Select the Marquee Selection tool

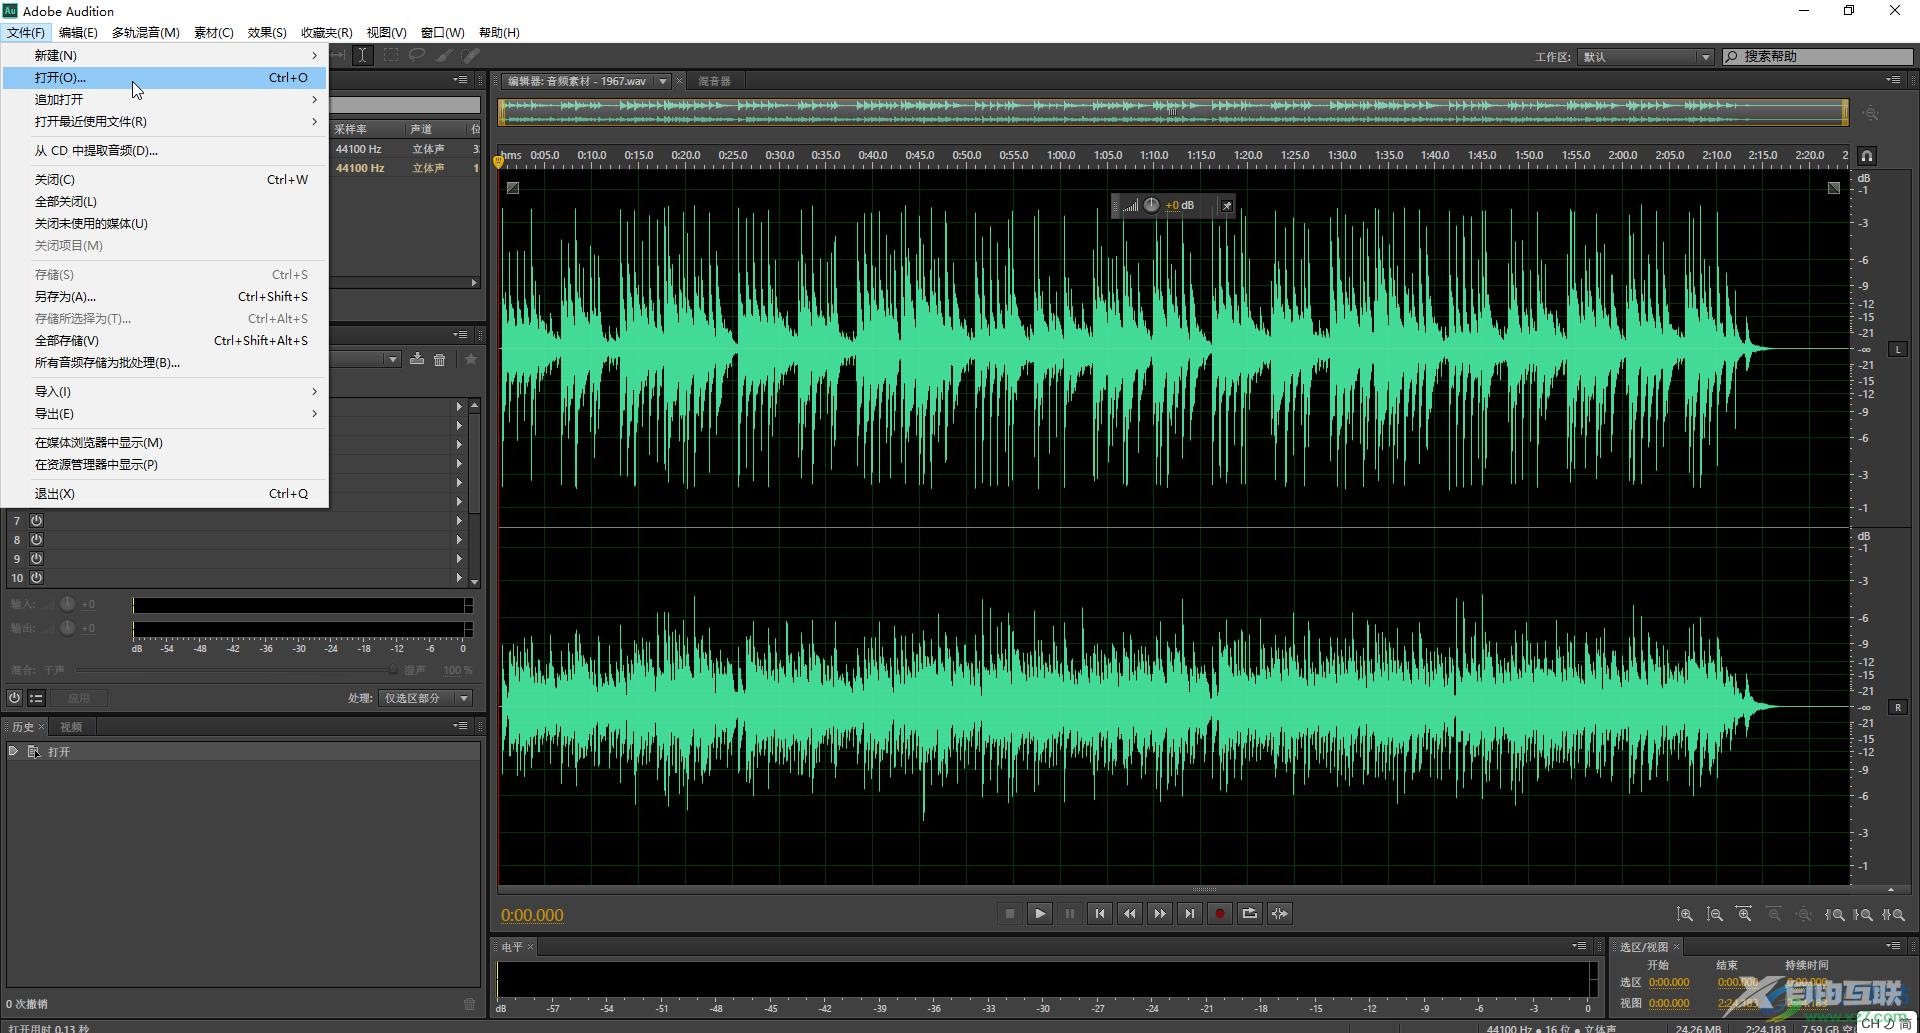tap(391, 56)
